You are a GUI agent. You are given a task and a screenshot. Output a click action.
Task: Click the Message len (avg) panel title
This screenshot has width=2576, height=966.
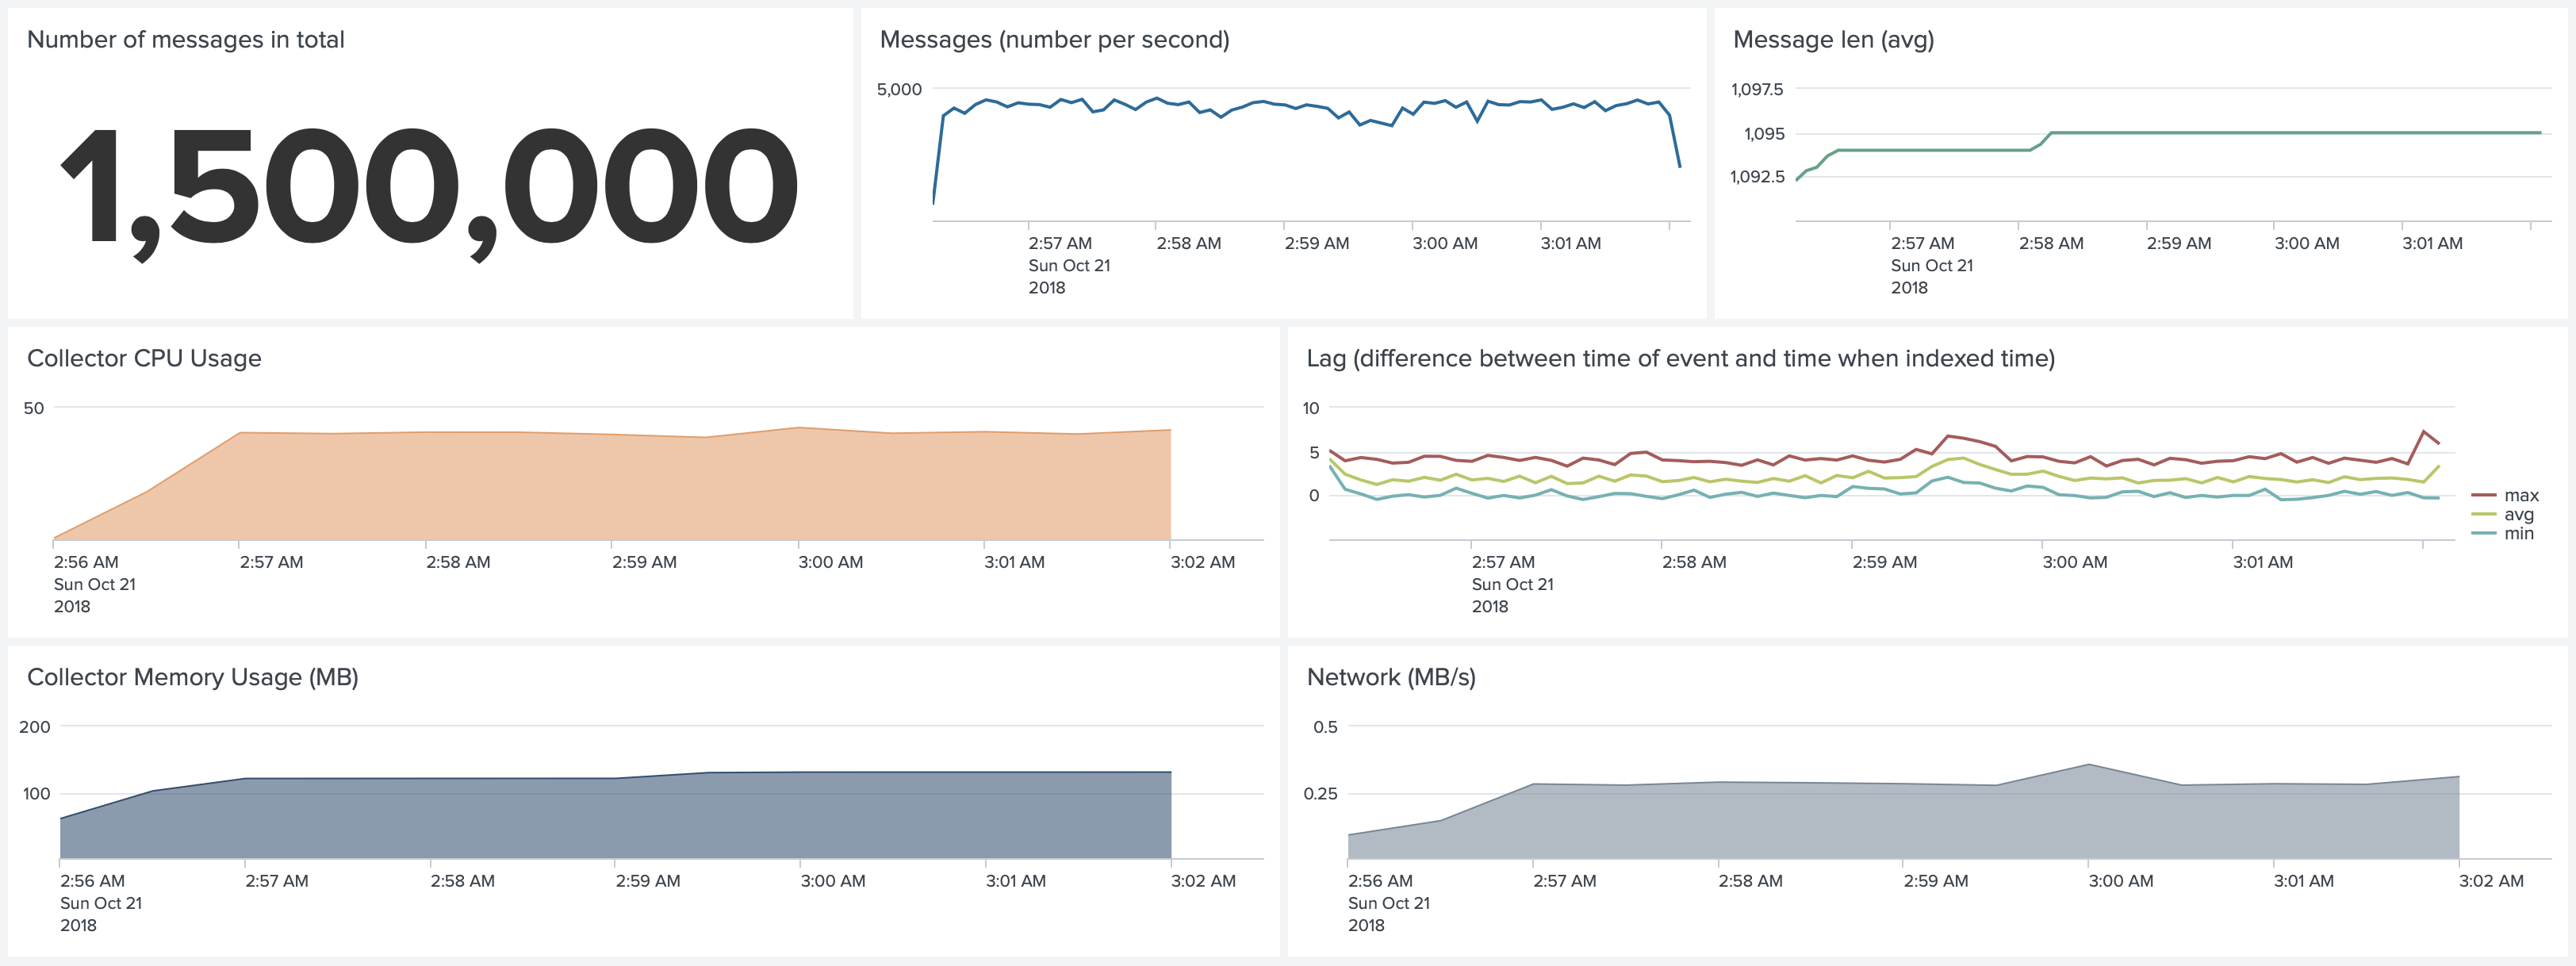click(x=1832, y=39)
